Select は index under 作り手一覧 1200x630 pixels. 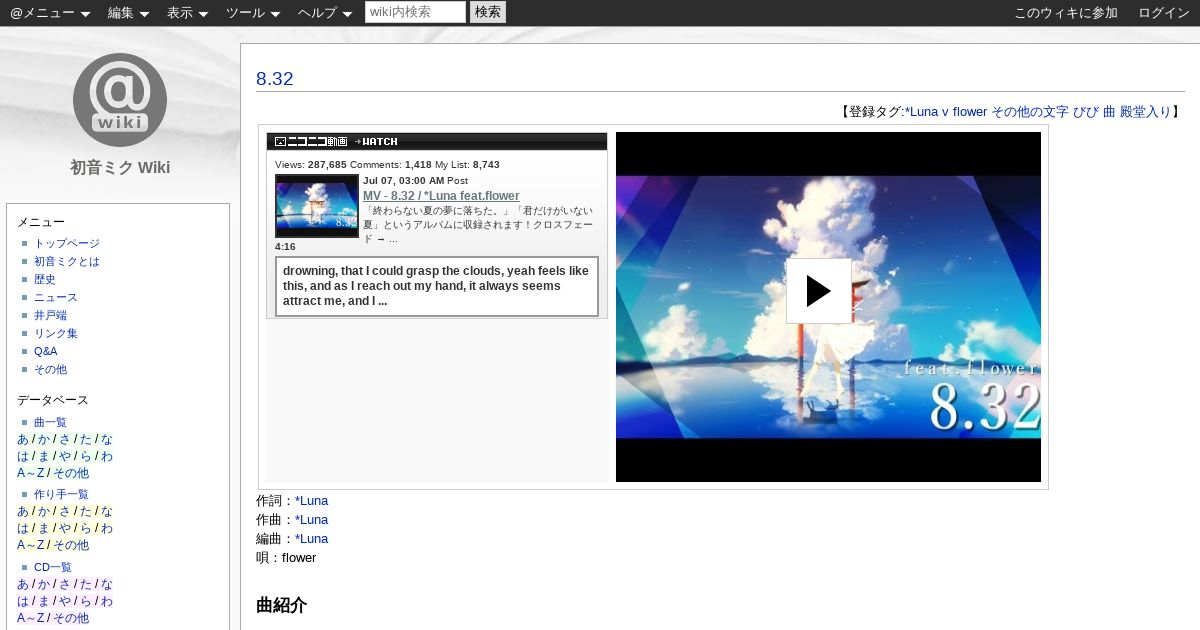(x=23, y=528)
